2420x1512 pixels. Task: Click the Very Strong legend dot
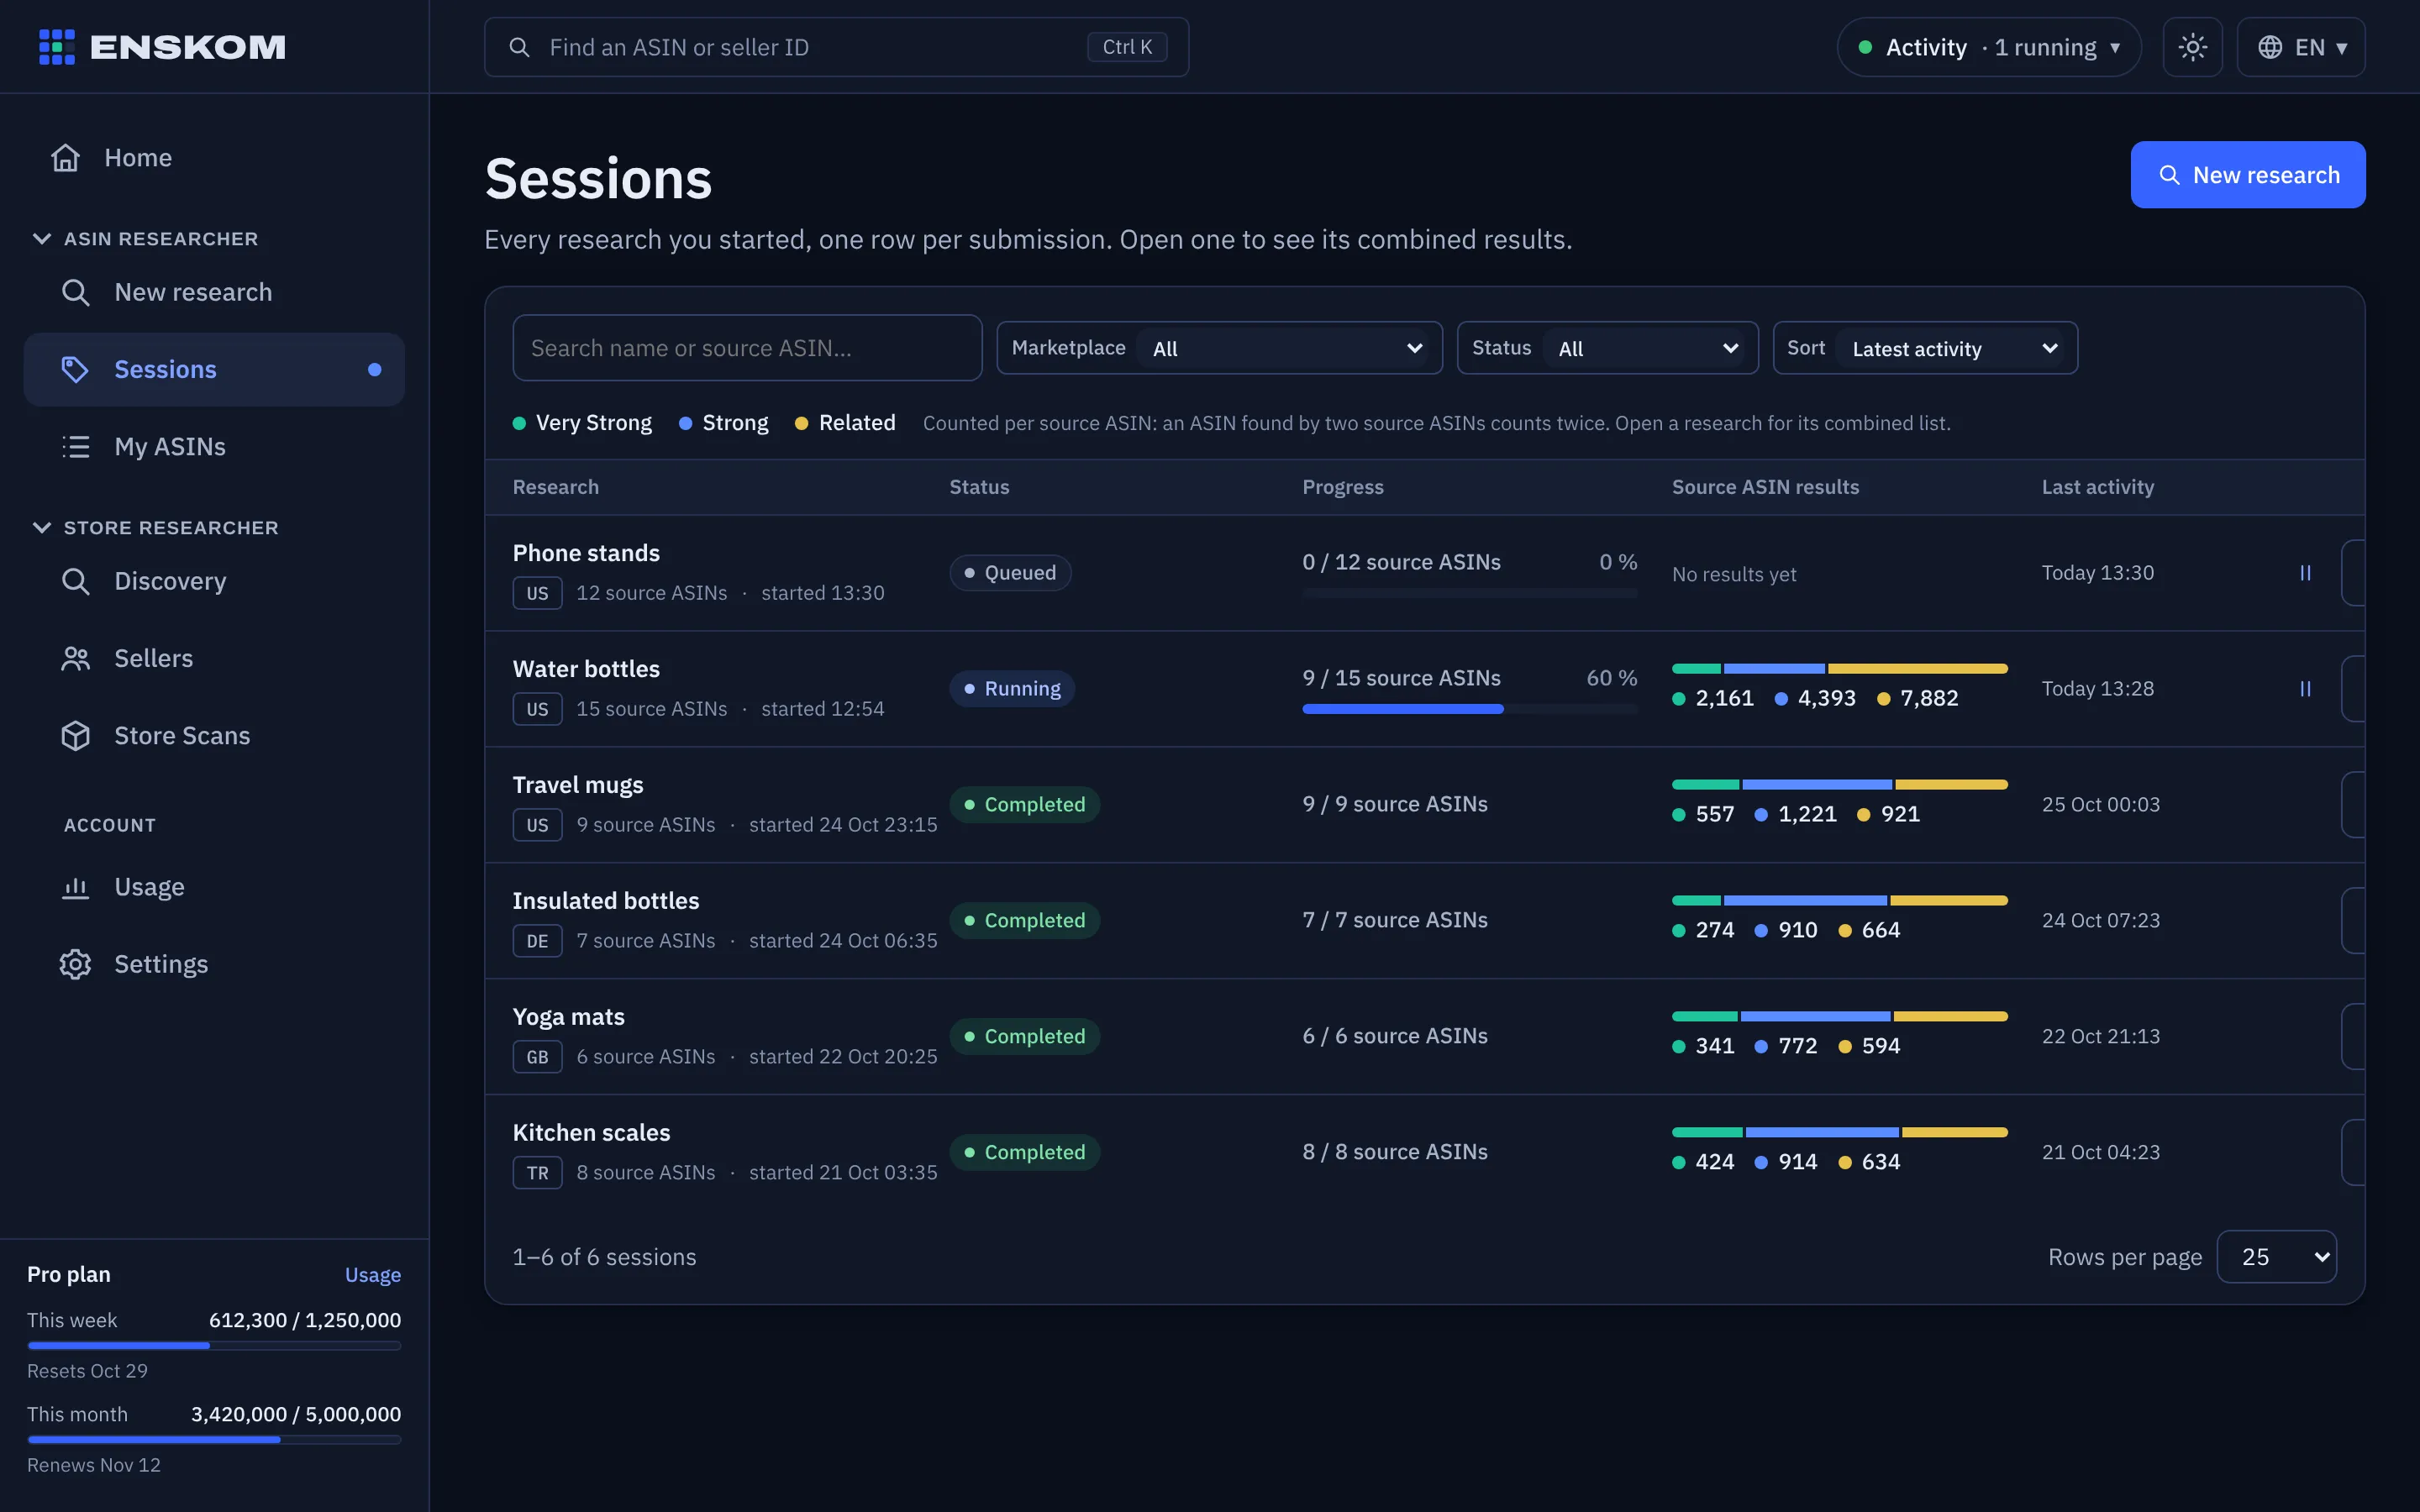(519, 423)
